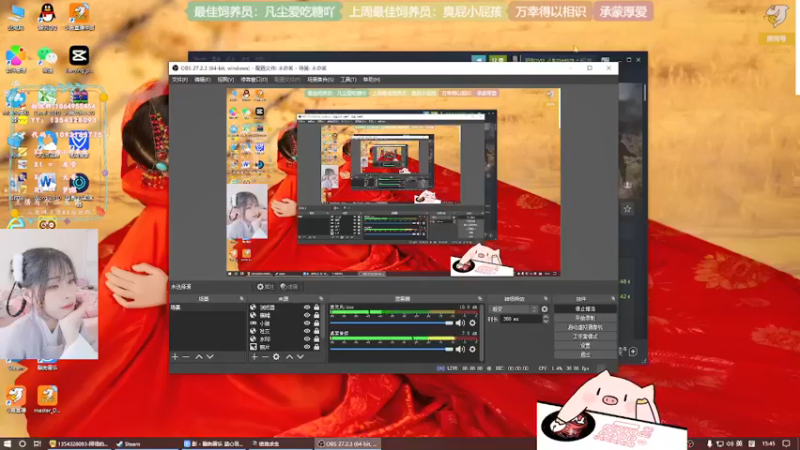Image resolution: width=800 pixels, height=450 pixels.
Task: Pop out the 来源 dock panel
Action: click(321, 298)
